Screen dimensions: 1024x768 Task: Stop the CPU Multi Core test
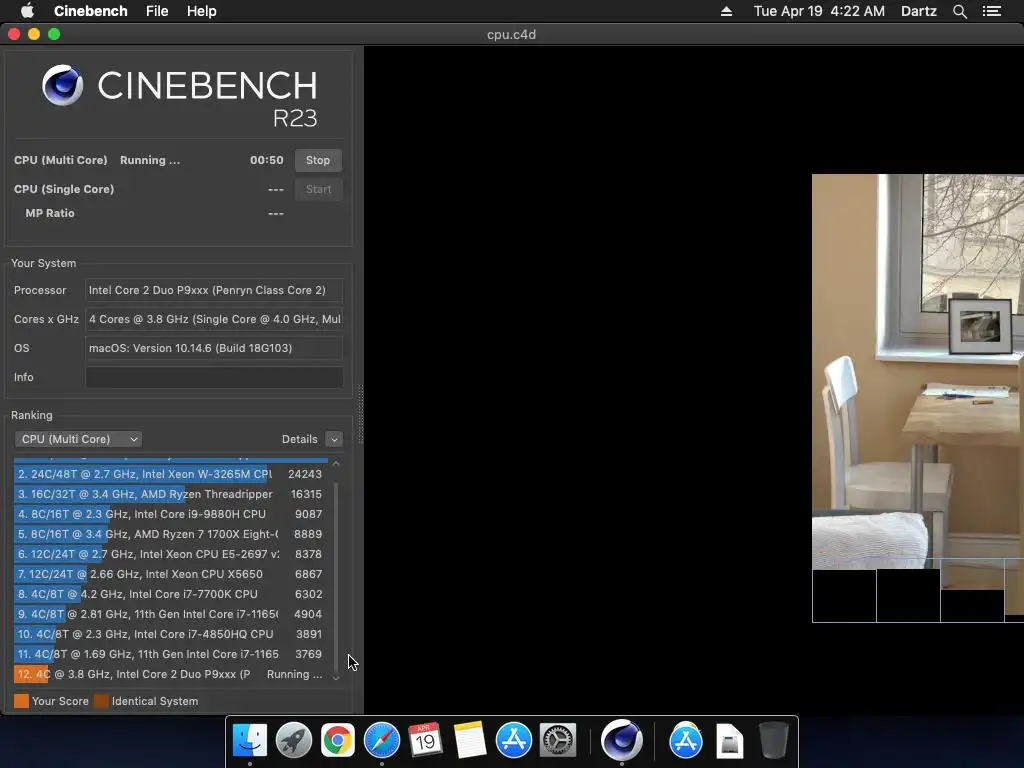click(x=318, y=160)
